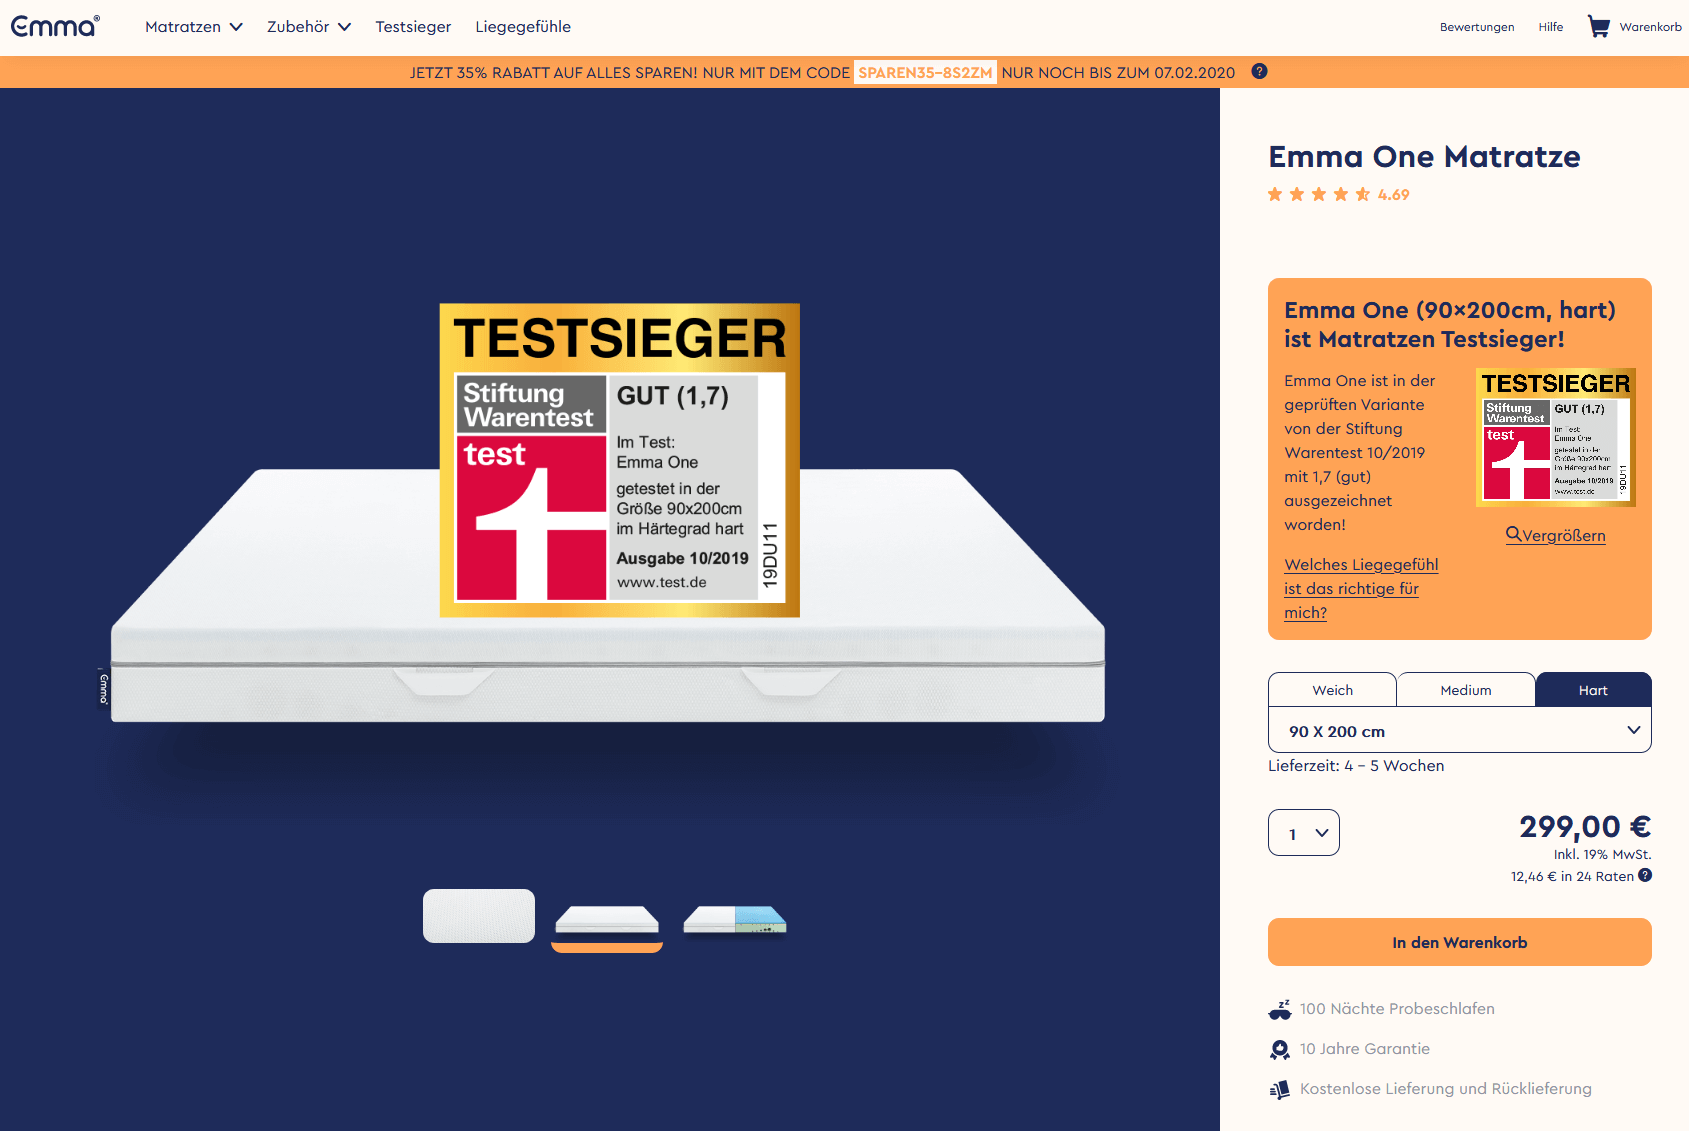Viewport: 1689px width, 1131px height.
Task: Open the quantity dropdown
Action: tap(1303, 833)
